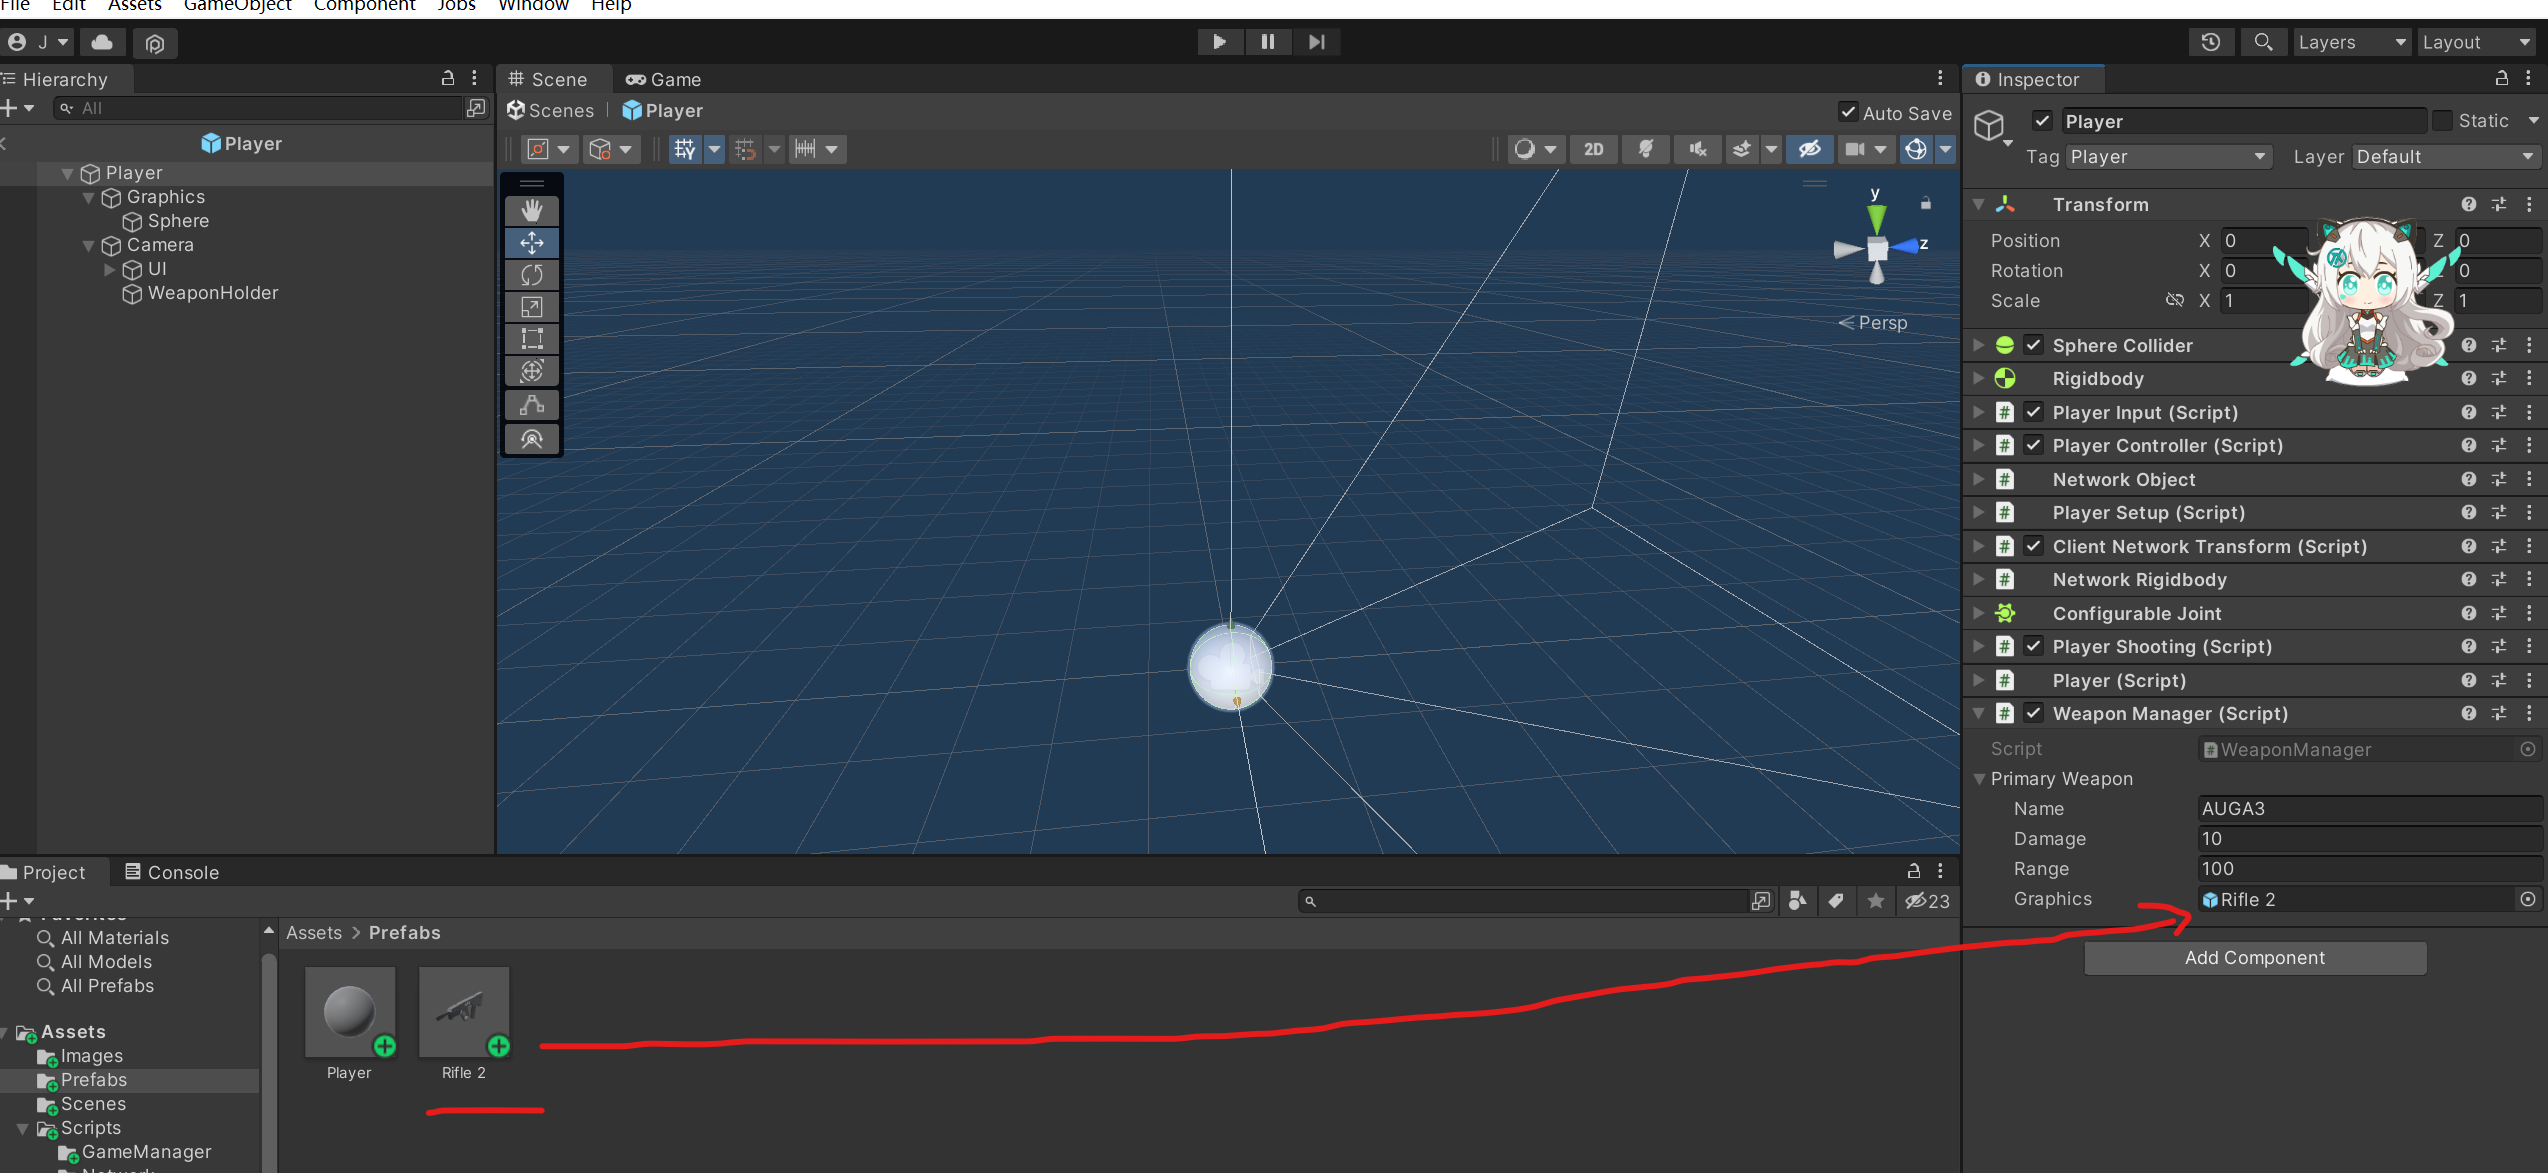Select the Rect tool
The width and height of the screenshot is (2548, 1173).
(532, 338)
